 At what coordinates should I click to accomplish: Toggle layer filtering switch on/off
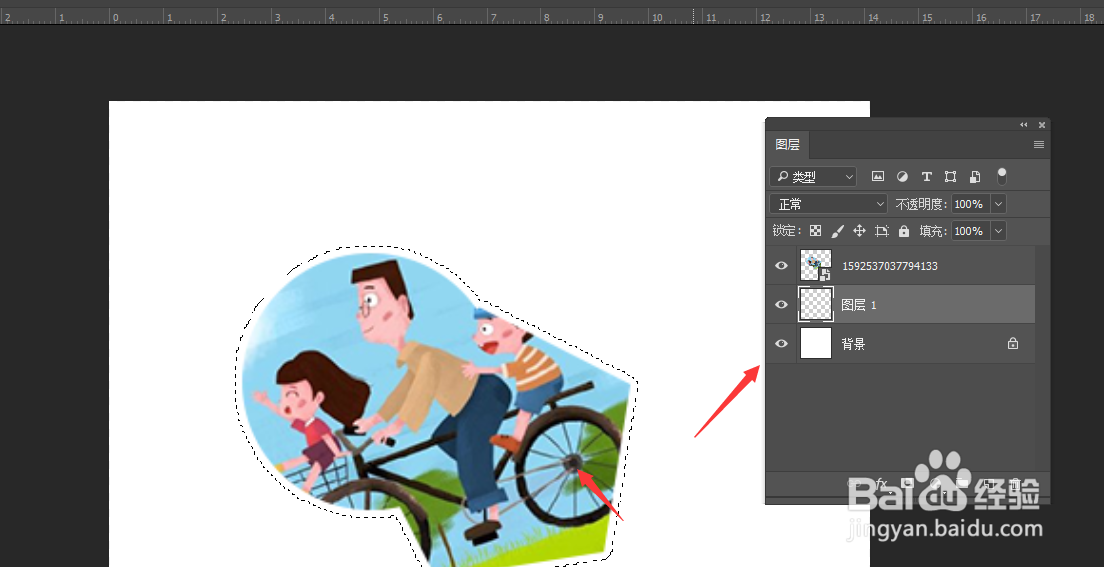point(1002,176)
